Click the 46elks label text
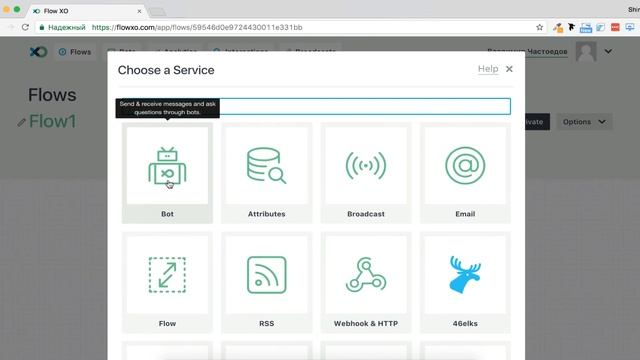This screenshot has width=640, height=360. click(465, 323)
